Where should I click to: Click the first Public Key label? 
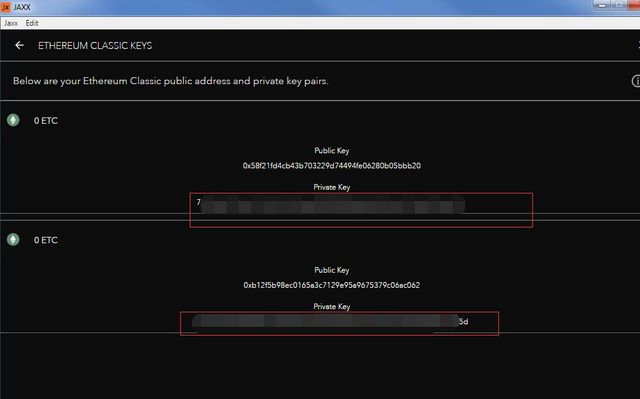click(x=331, y=151)
